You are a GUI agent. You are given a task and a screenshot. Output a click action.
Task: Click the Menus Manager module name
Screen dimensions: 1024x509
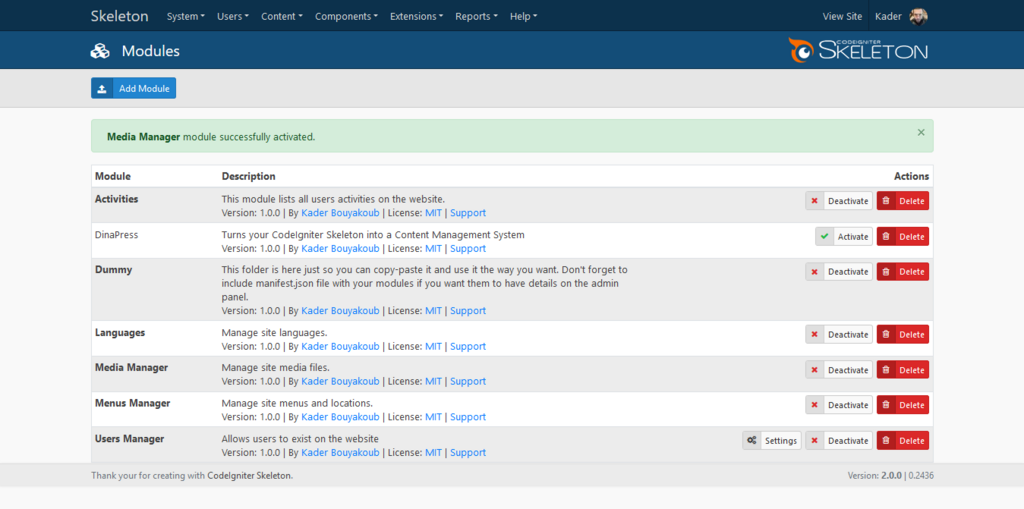click(x=133, y=403)
